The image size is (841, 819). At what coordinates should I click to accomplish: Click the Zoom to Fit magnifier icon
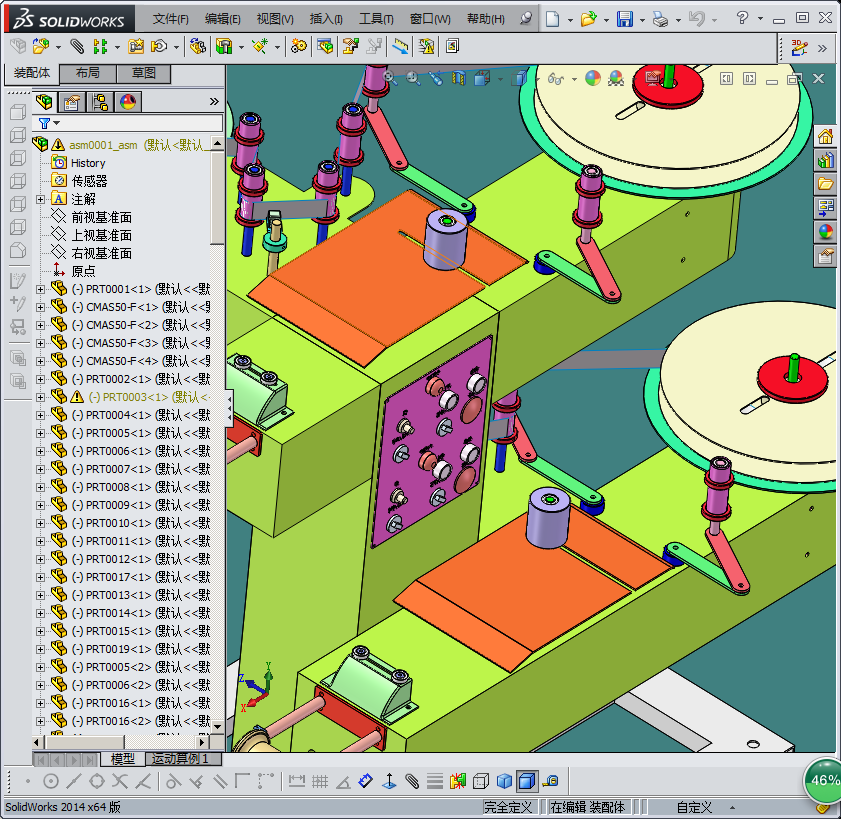pos(390,78)
